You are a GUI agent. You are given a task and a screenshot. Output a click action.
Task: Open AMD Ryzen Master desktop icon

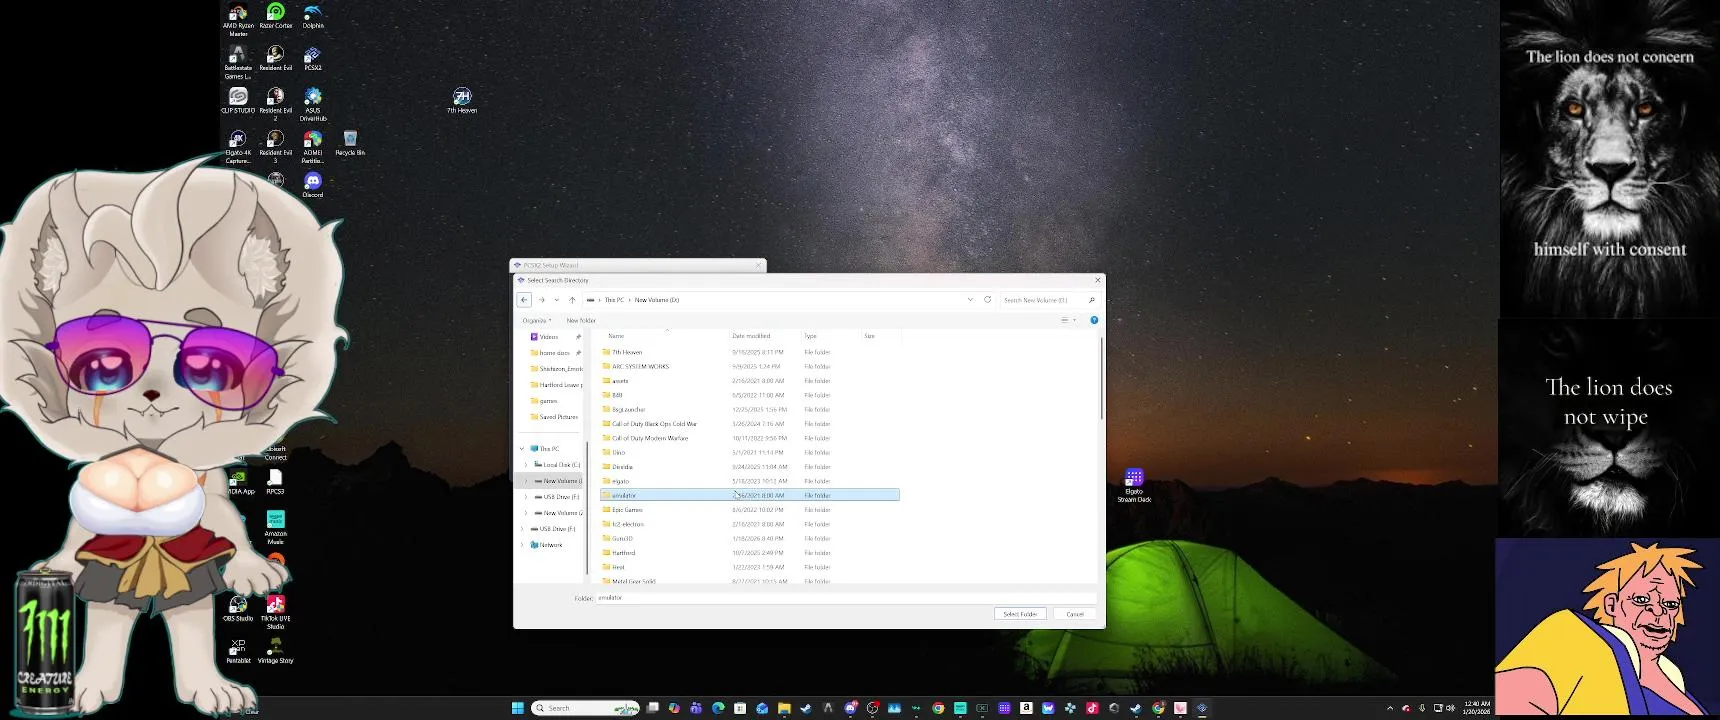coord(238,19)
